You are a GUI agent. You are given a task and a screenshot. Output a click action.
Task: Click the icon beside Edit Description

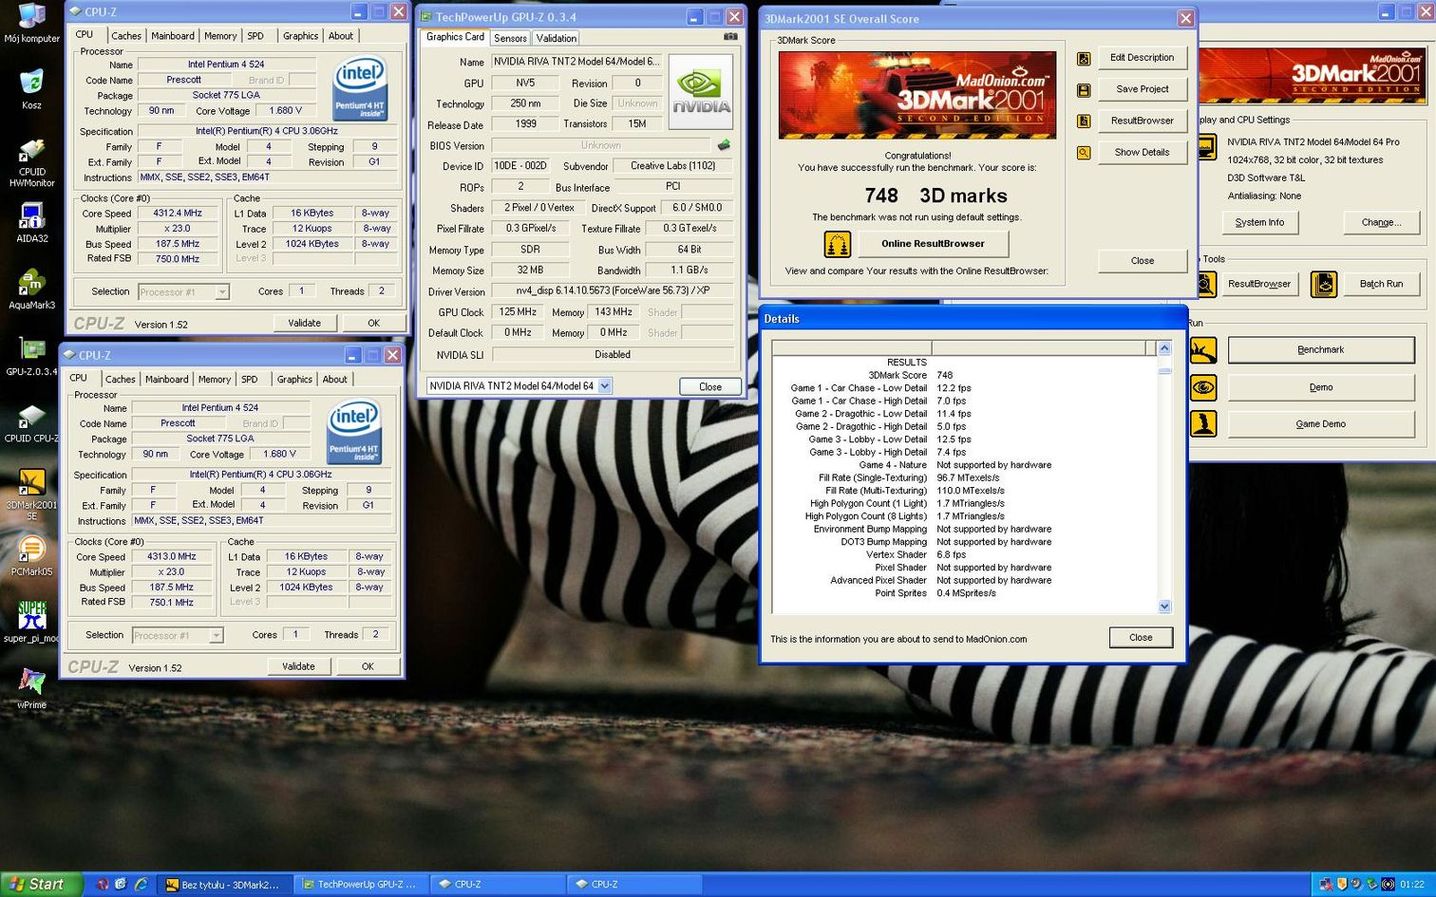1083,59
